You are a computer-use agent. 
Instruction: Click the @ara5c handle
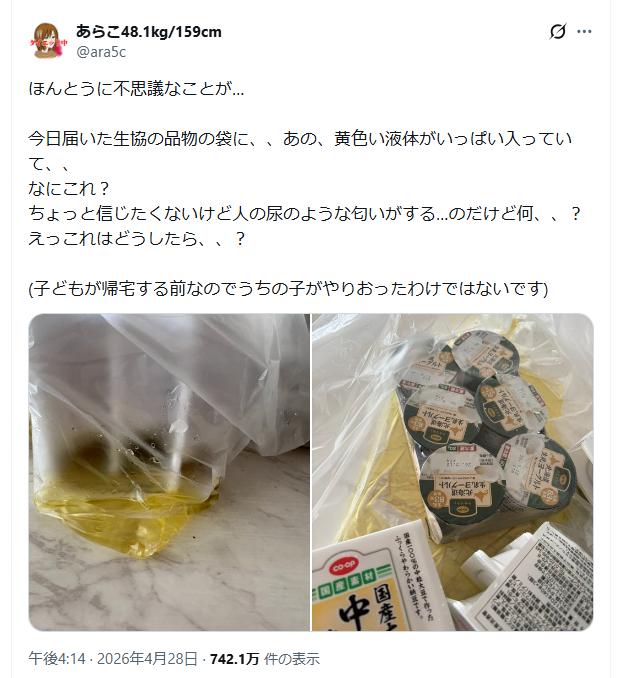(x=101, y=52)
